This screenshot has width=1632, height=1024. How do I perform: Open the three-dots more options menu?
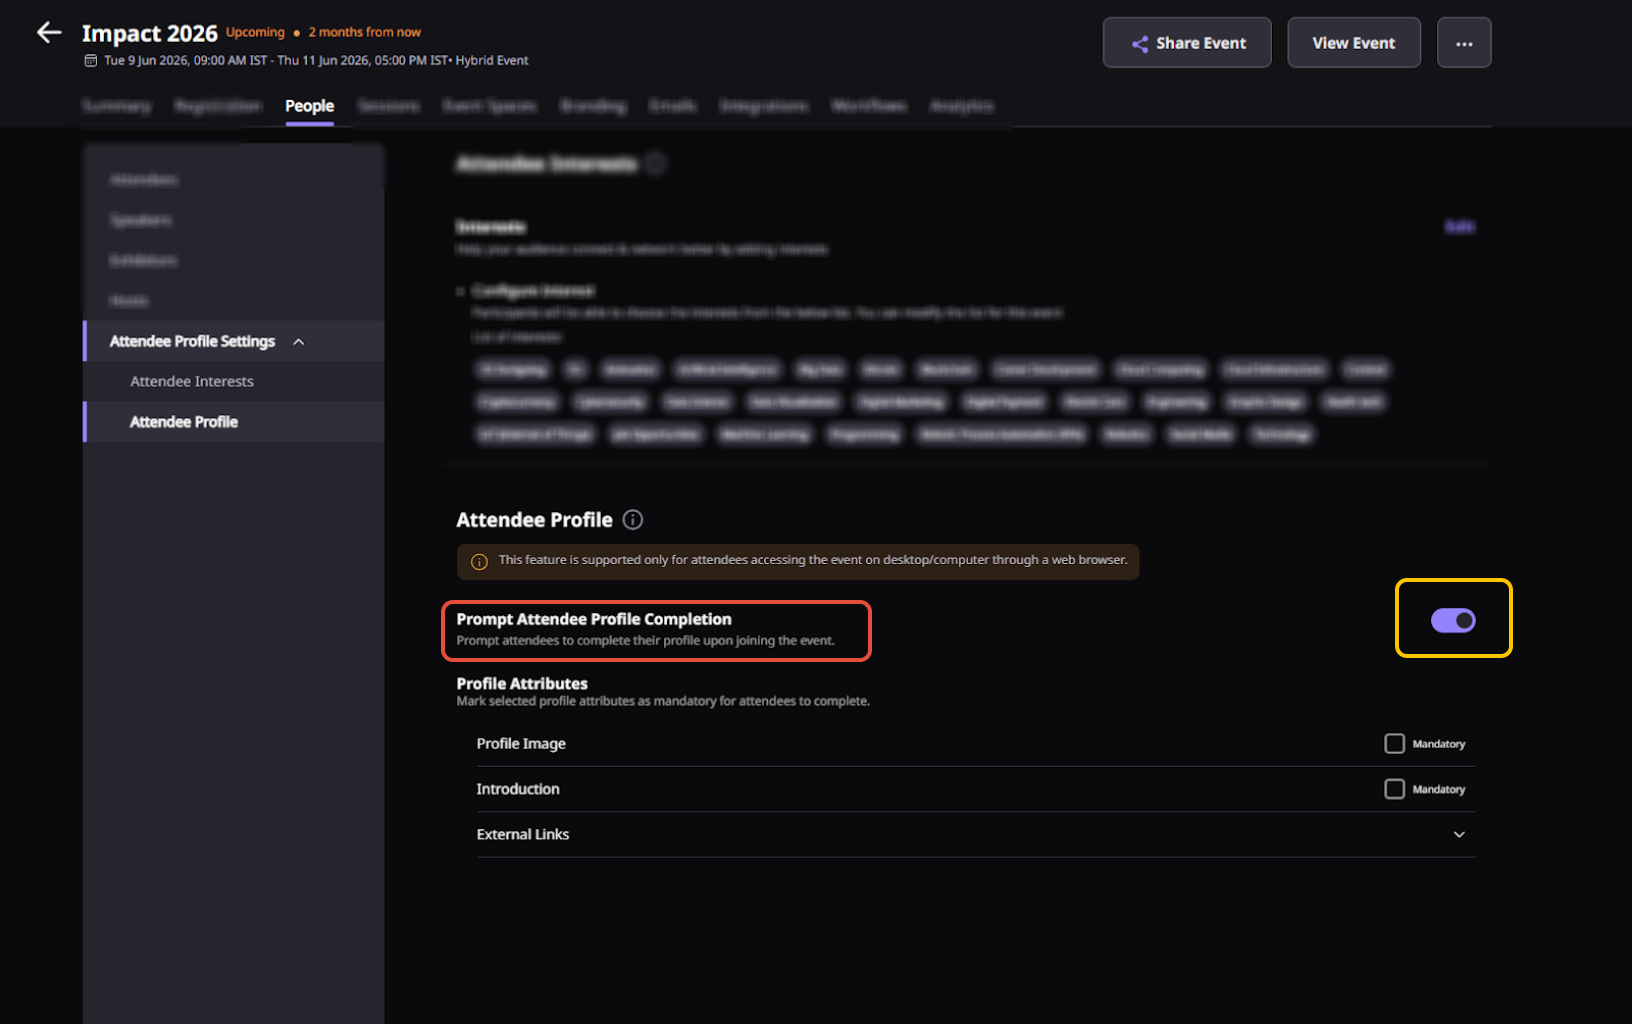click(1463, 43)
